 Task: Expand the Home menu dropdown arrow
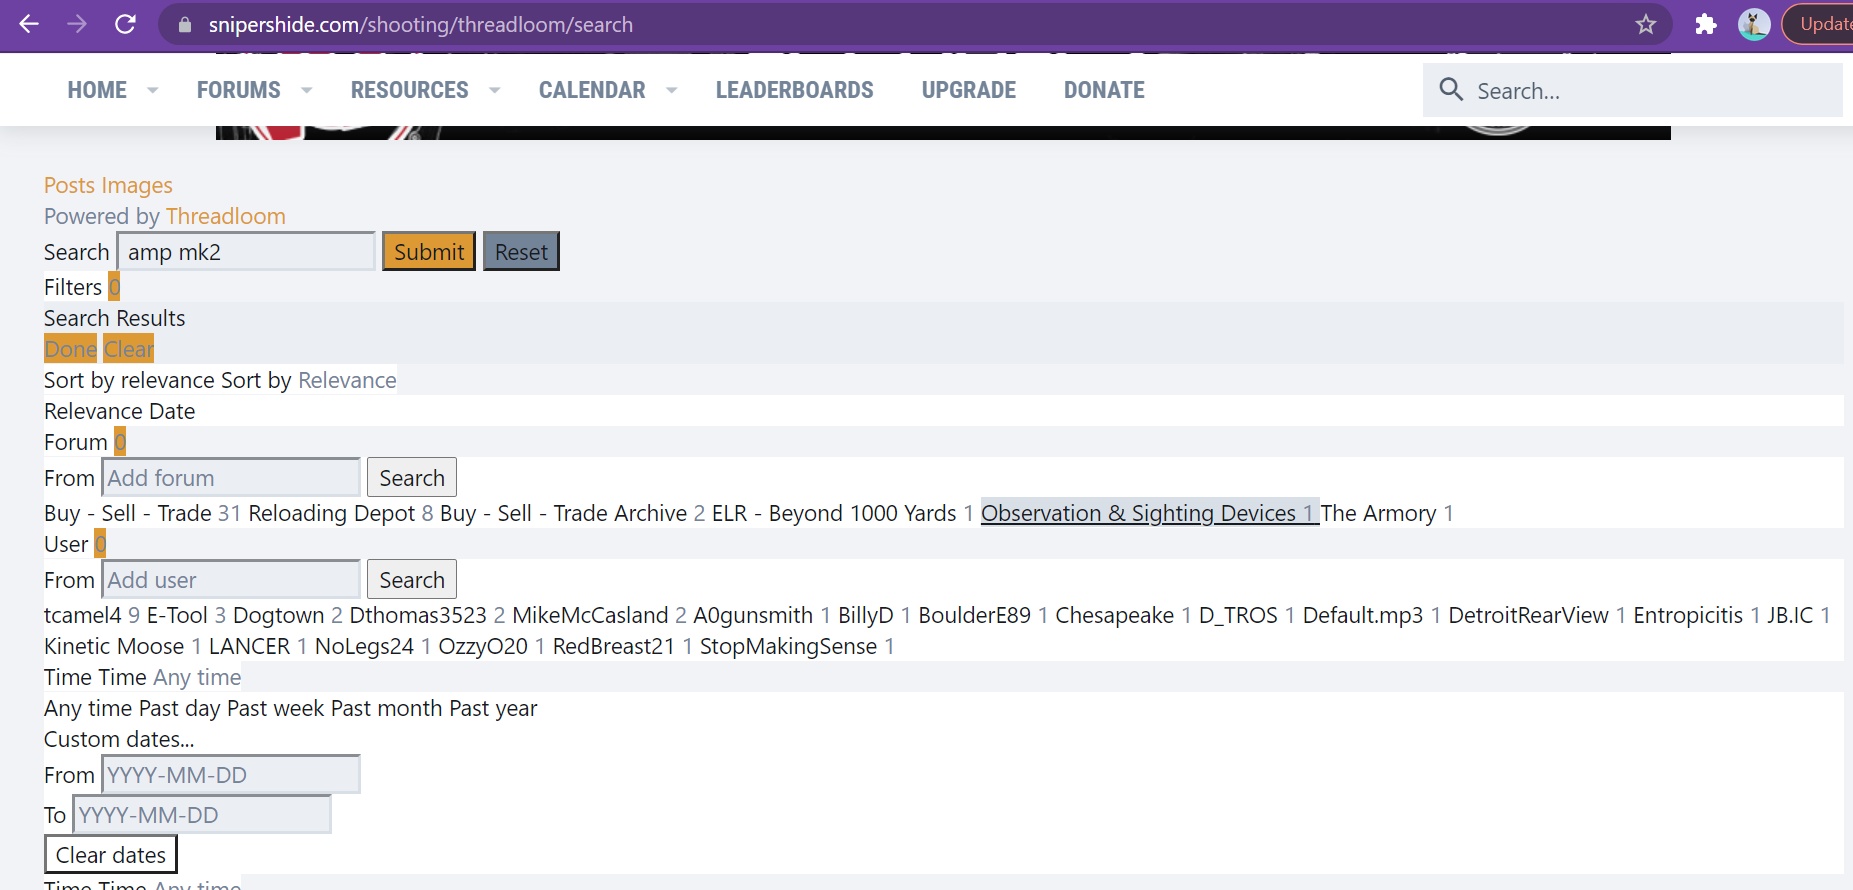153,90
